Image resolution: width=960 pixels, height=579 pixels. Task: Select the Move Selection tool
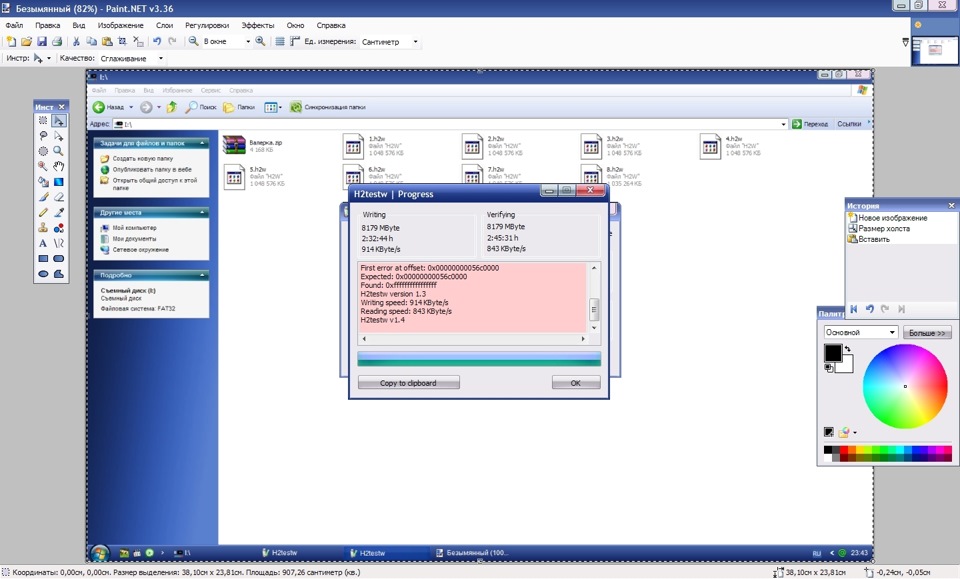pos(59,136)
